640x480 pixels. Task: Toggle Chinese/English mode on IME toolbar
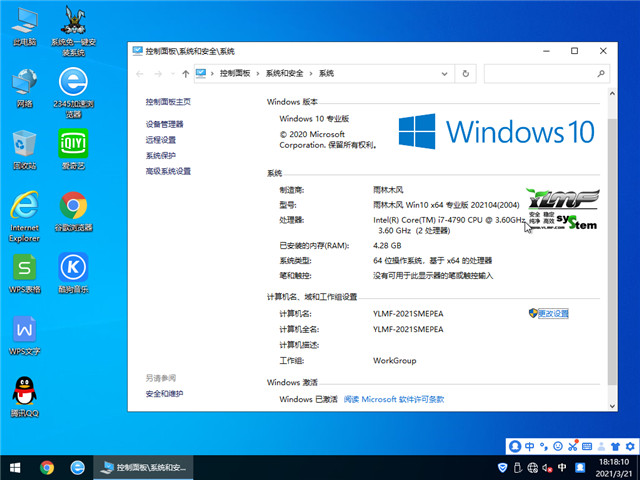(x=529, y=446)
